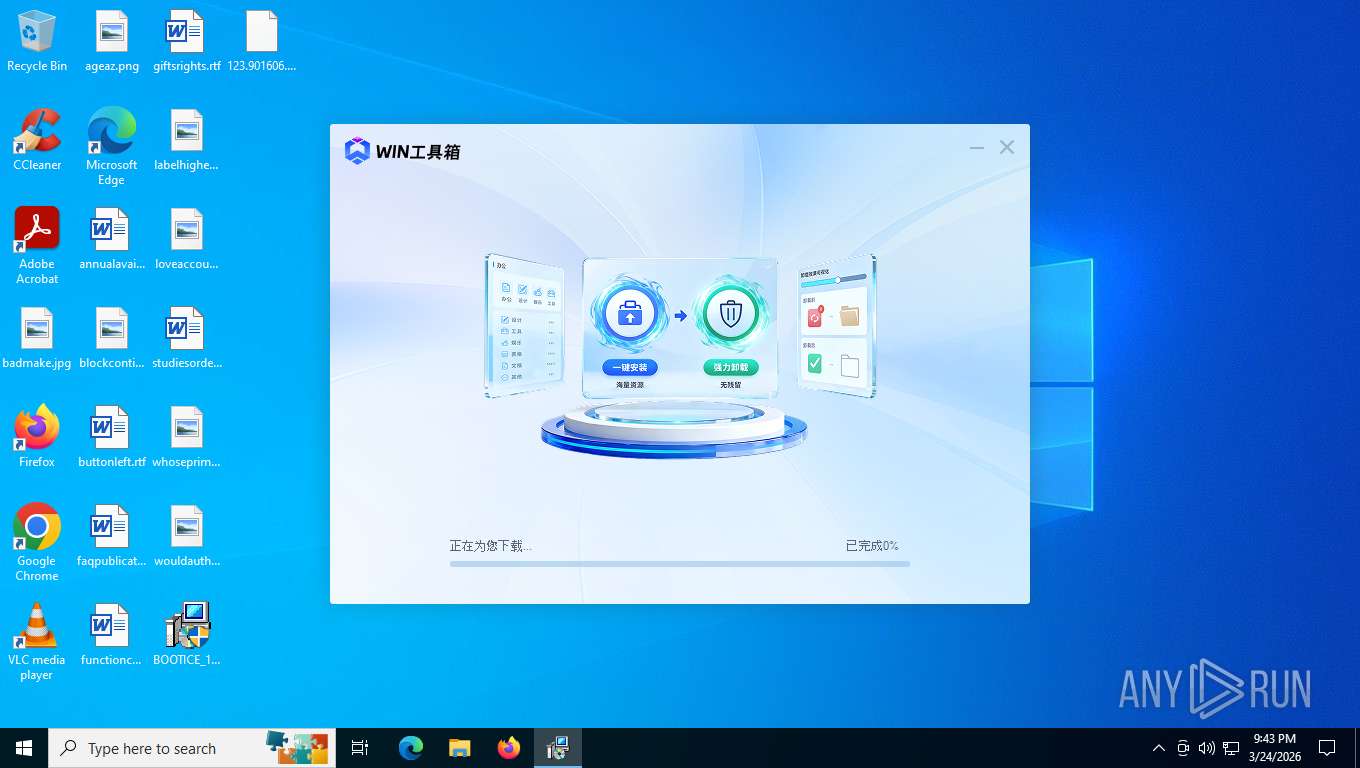The height and width of the screenshot is (768, 1360).
Task: Minimize the WIN工具箱 installer window
Action: click(x=977, y=148)
